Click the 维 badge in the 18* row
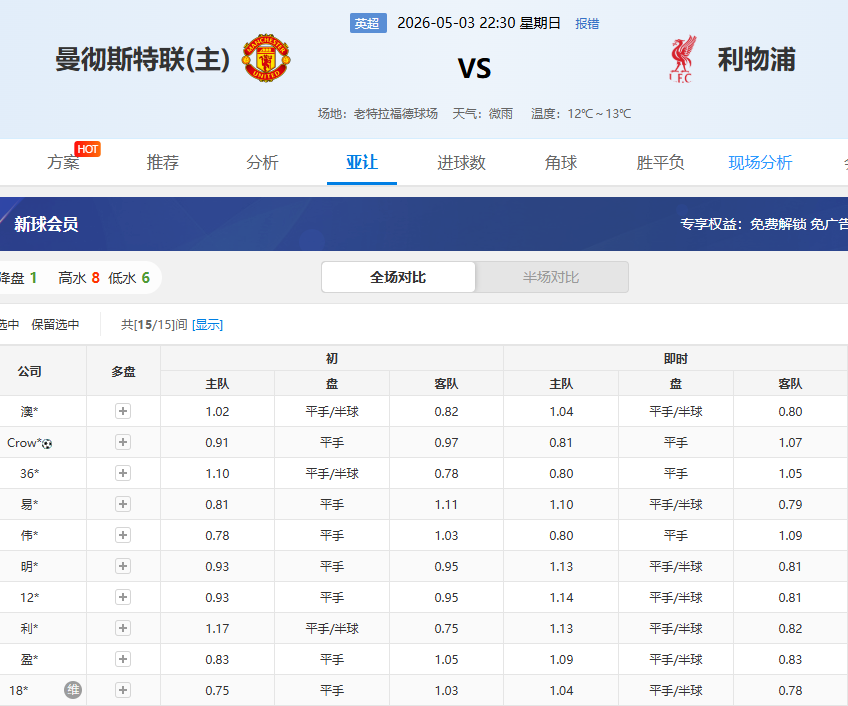 point(73,690)
